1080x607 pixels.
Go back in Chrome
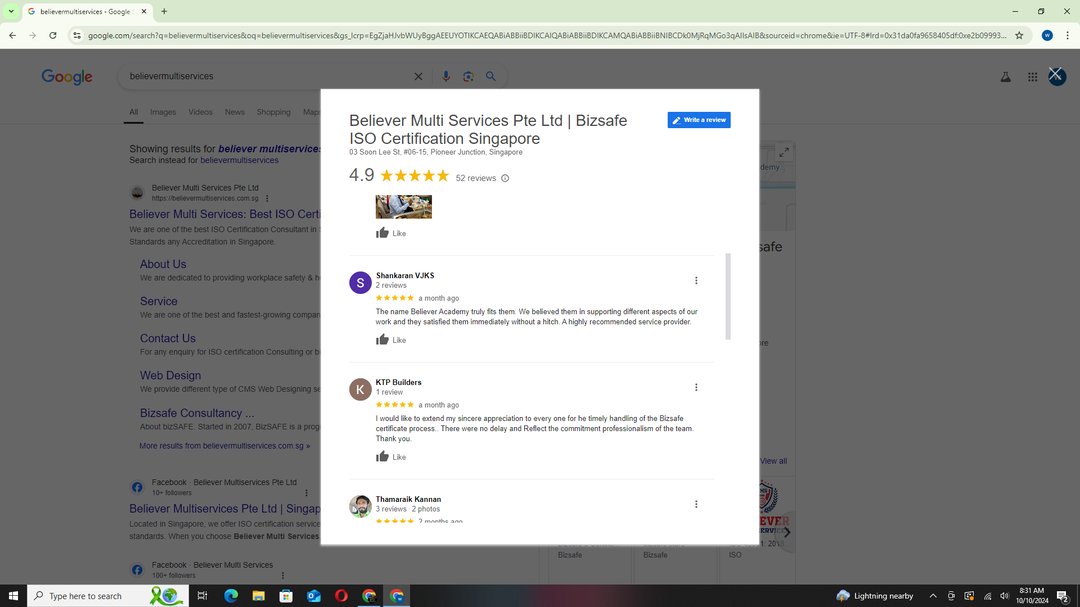click(12, 36)
